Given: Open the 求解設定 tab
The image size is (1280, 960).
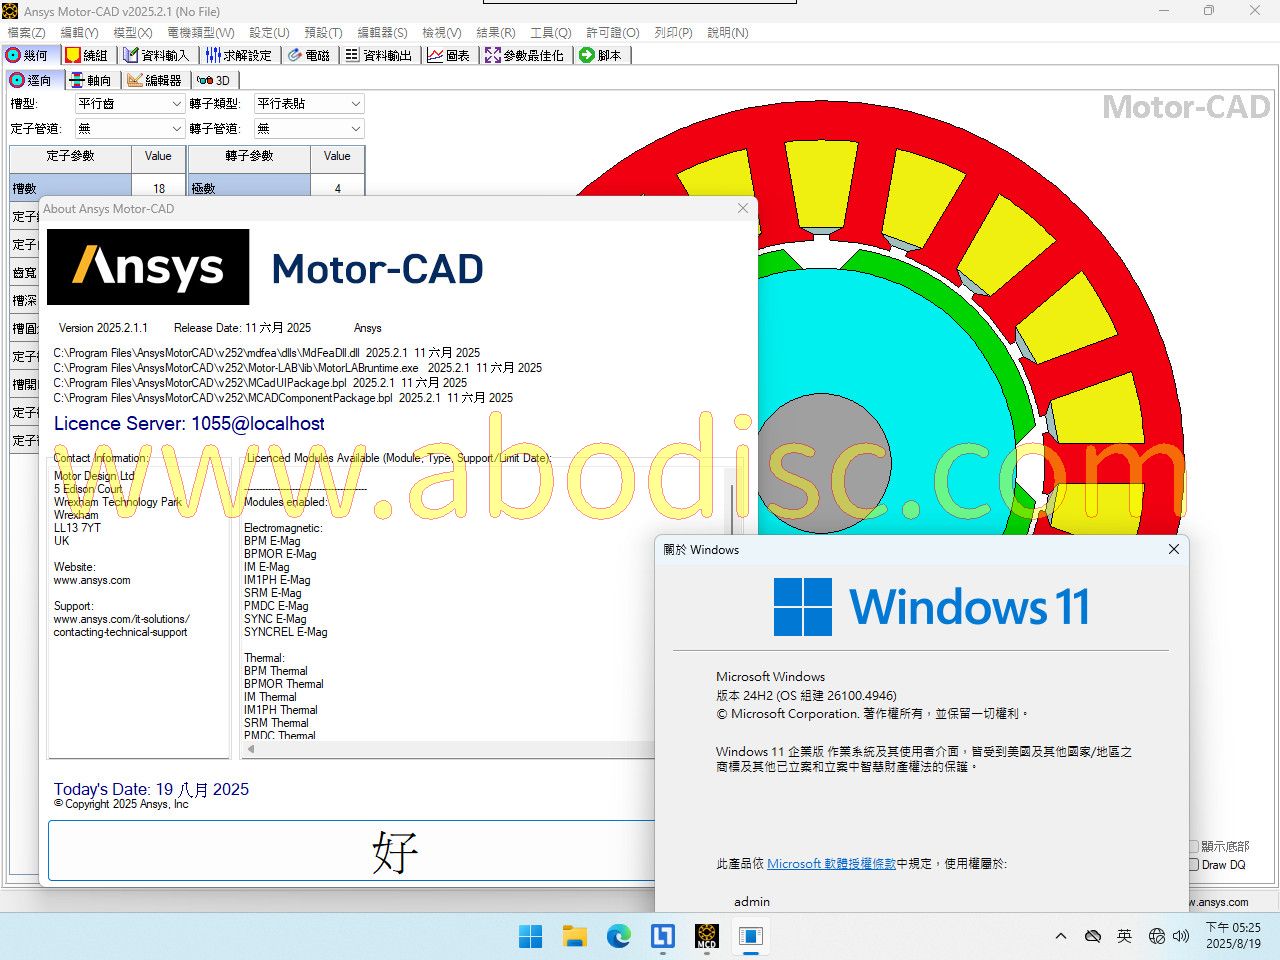Looking at the screenshot, I should point(239,55).
